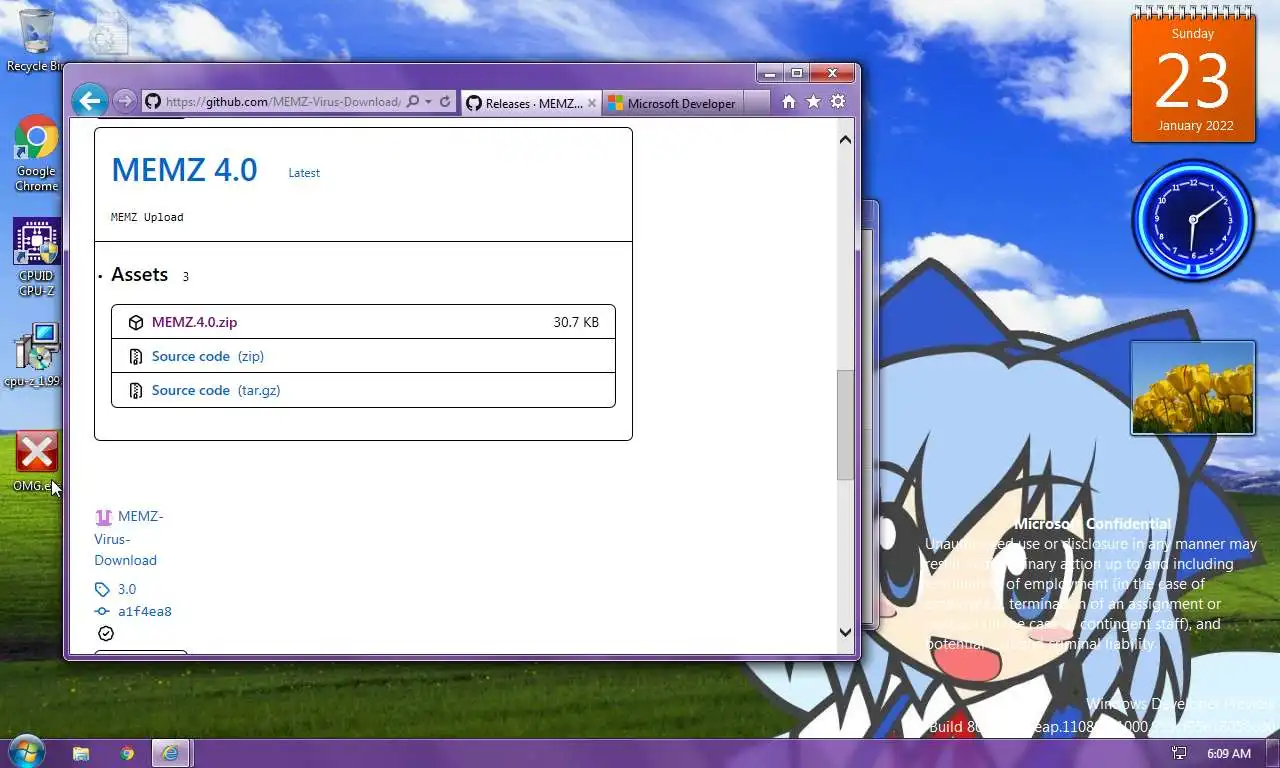Refresh the GitHub page

445,102
